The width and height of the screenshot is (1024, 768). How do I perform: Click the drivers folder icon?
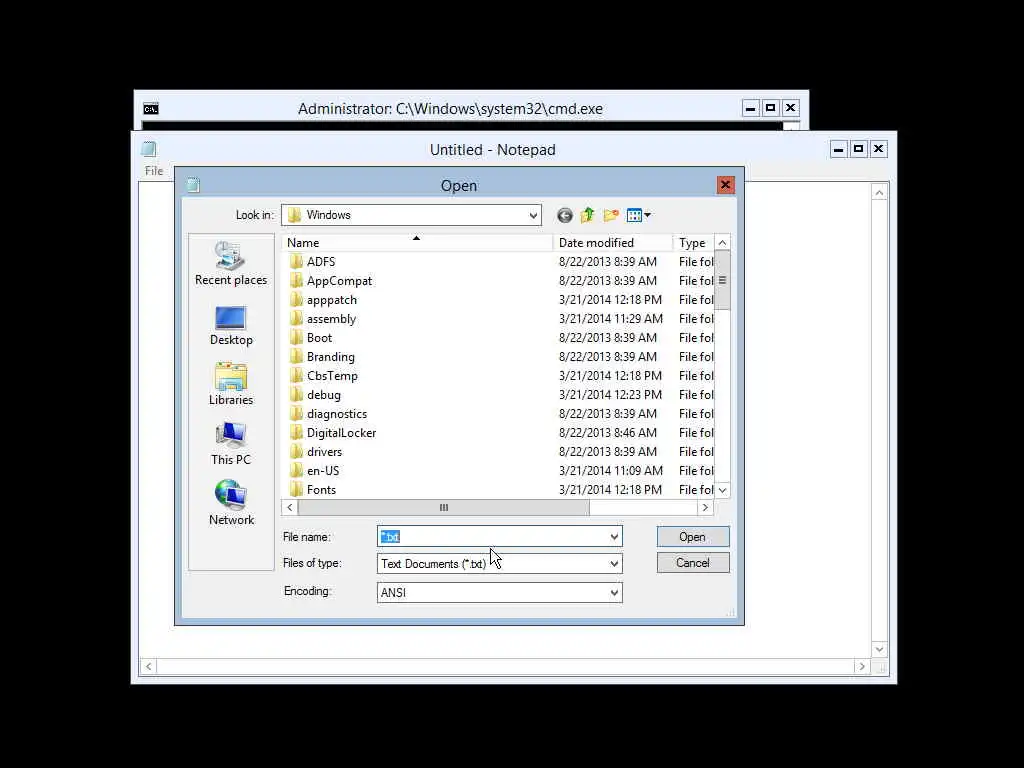tap(296, 451)
